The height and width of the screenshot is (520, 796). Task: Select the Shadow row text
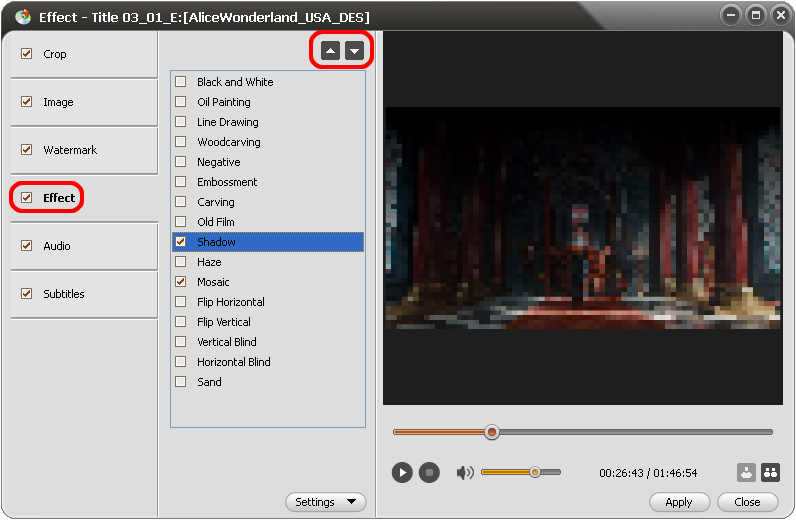pyautogui.click(x=216, y=242)
